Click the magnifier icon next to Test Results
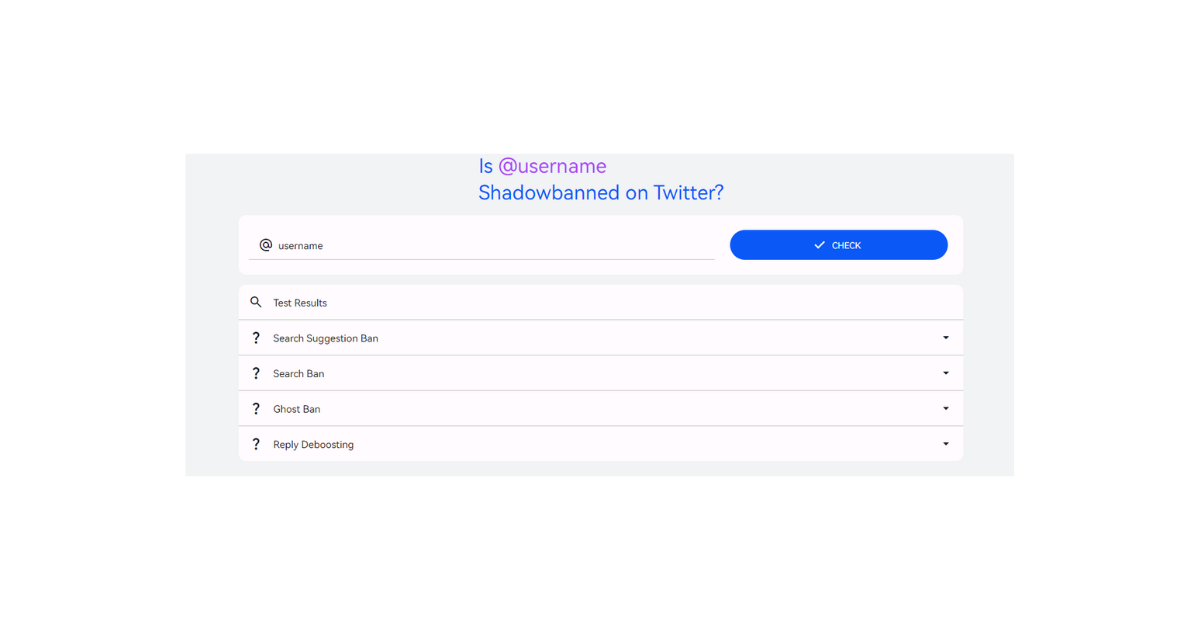This screenshot has height=630, width=1200. tap(256, 302)
